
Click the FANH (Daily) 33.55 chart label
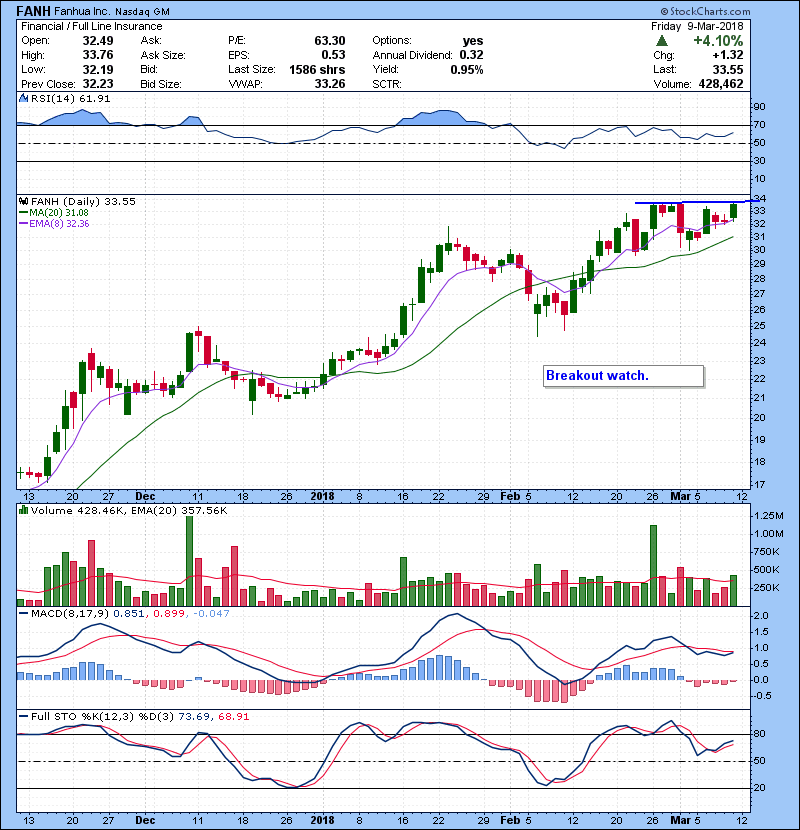point(83,201)
